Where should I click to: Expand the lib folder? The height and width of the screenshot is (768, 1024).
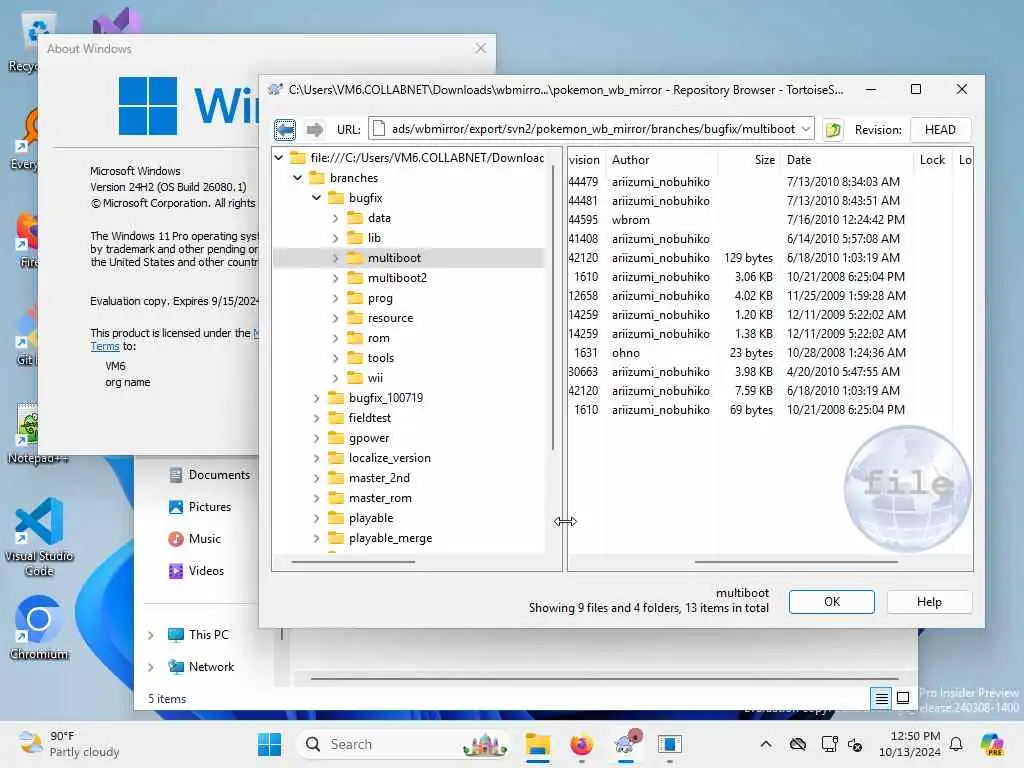click(x=335, y=238)
